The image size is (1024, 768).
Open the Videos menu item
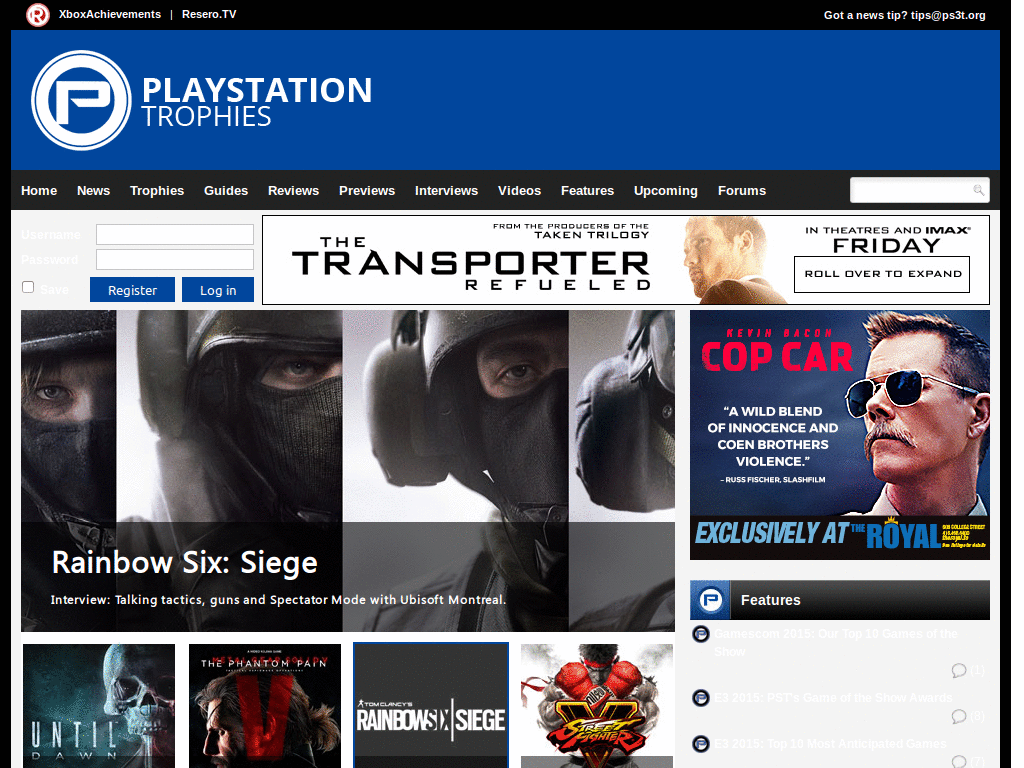(x=519, y=191)
